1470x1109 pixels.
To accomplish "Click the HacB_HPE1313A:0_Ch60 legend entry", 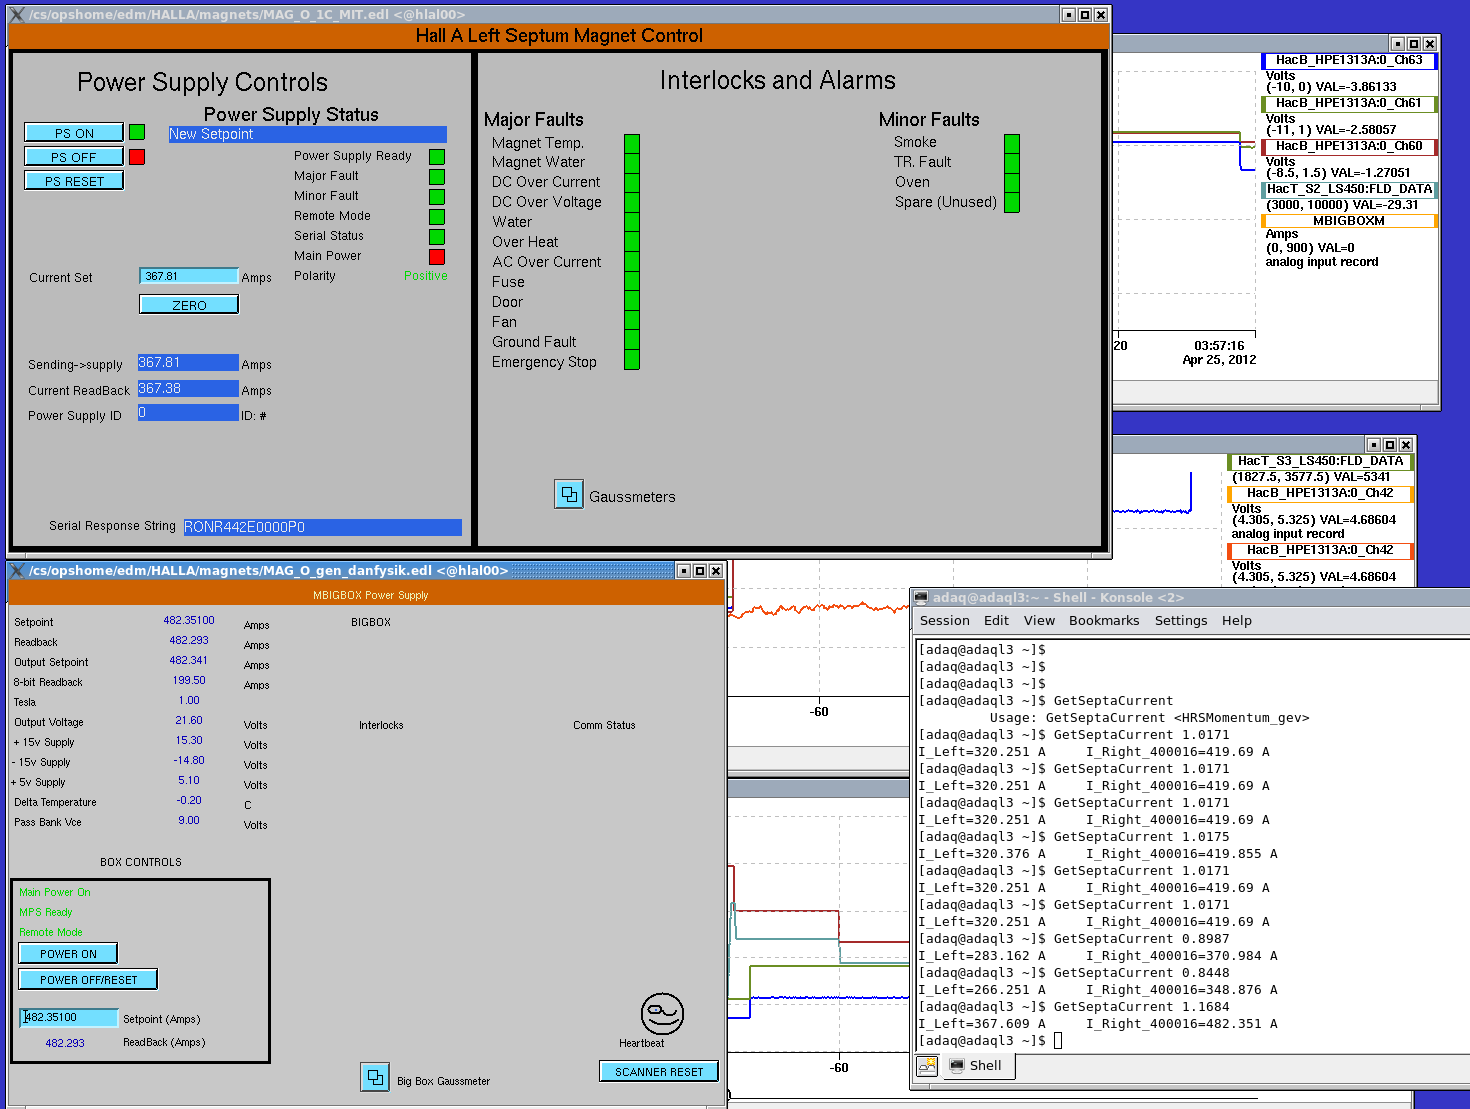I will (x=1349, y=146).
